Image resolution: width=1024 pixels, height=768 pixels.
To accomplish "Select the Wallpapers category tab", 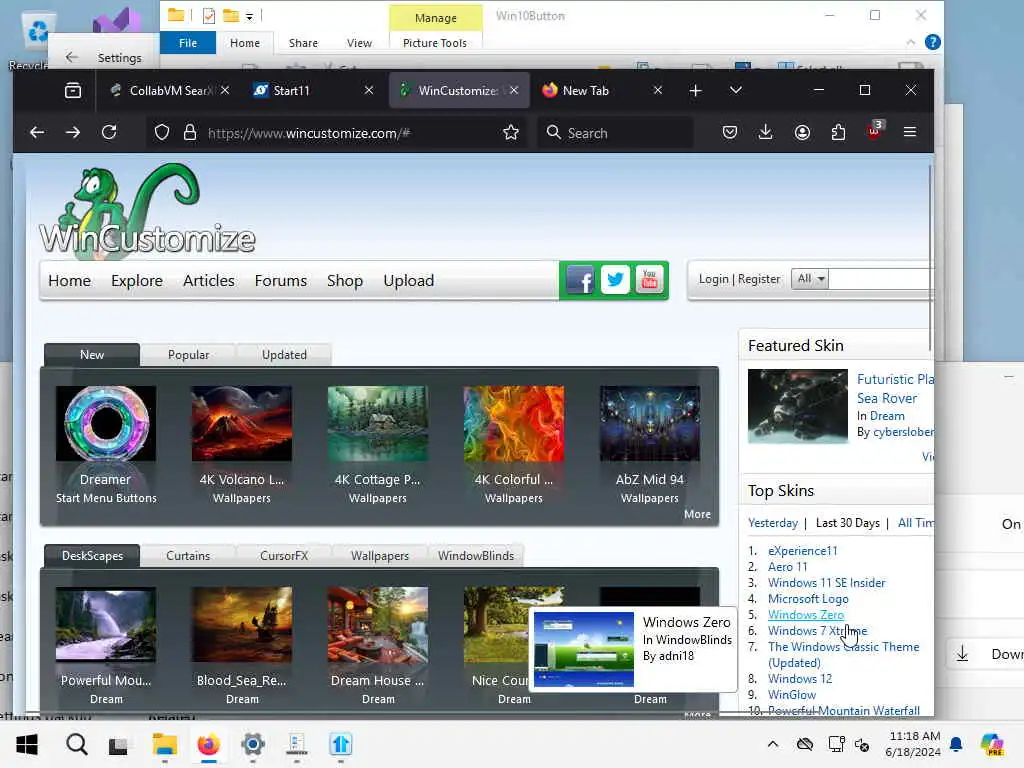I will click(x=379, y=556).
